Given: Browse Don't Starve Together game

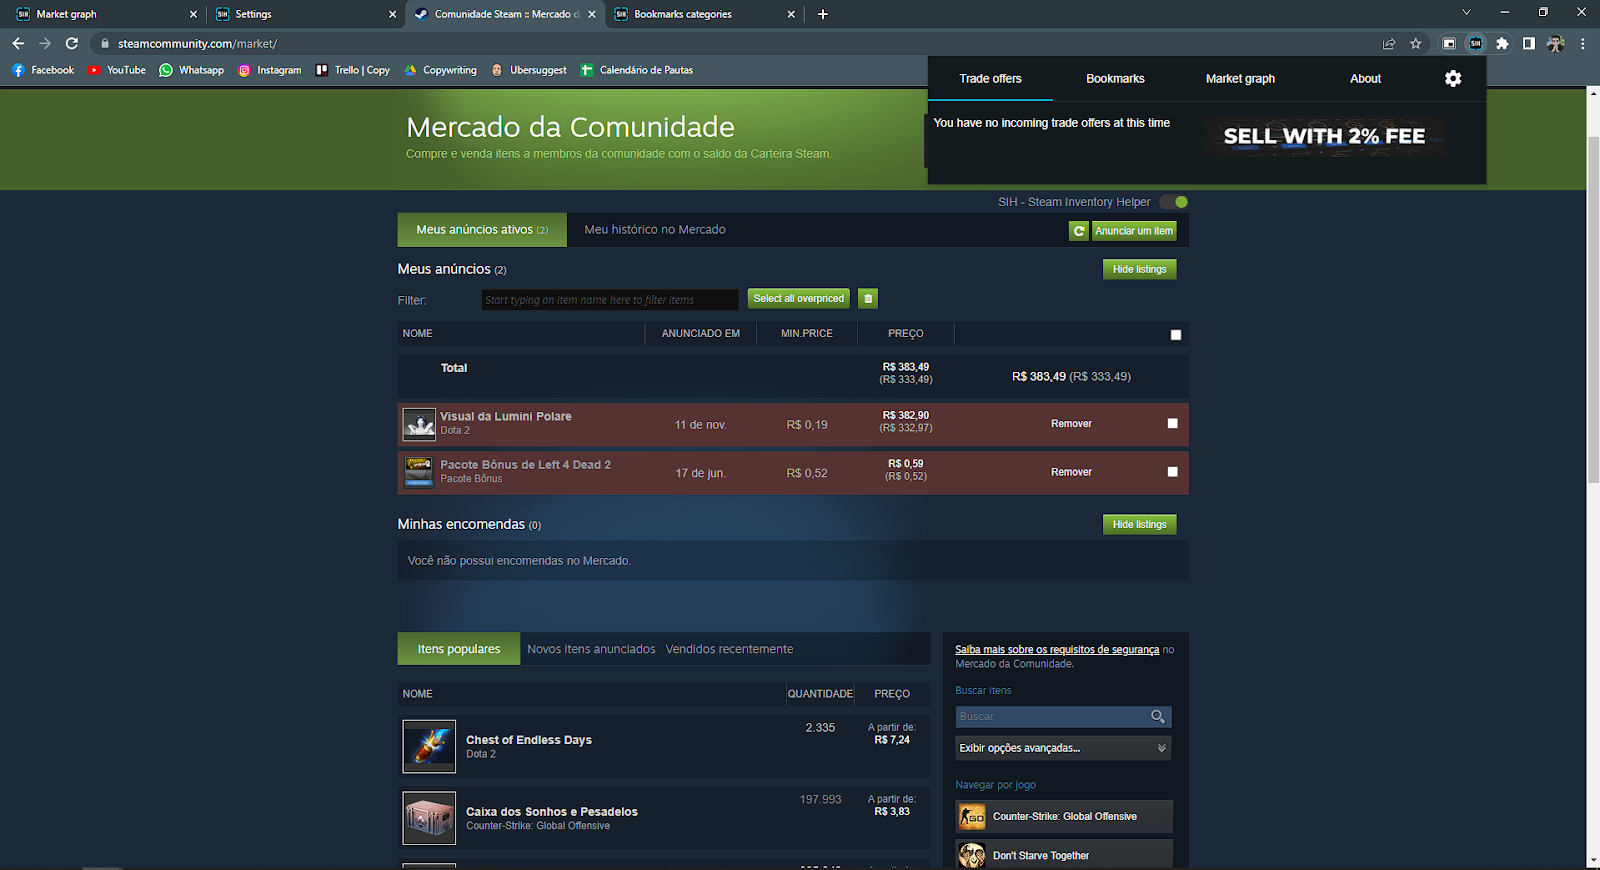Looking at the screenshot, I should coord(1064,855).
